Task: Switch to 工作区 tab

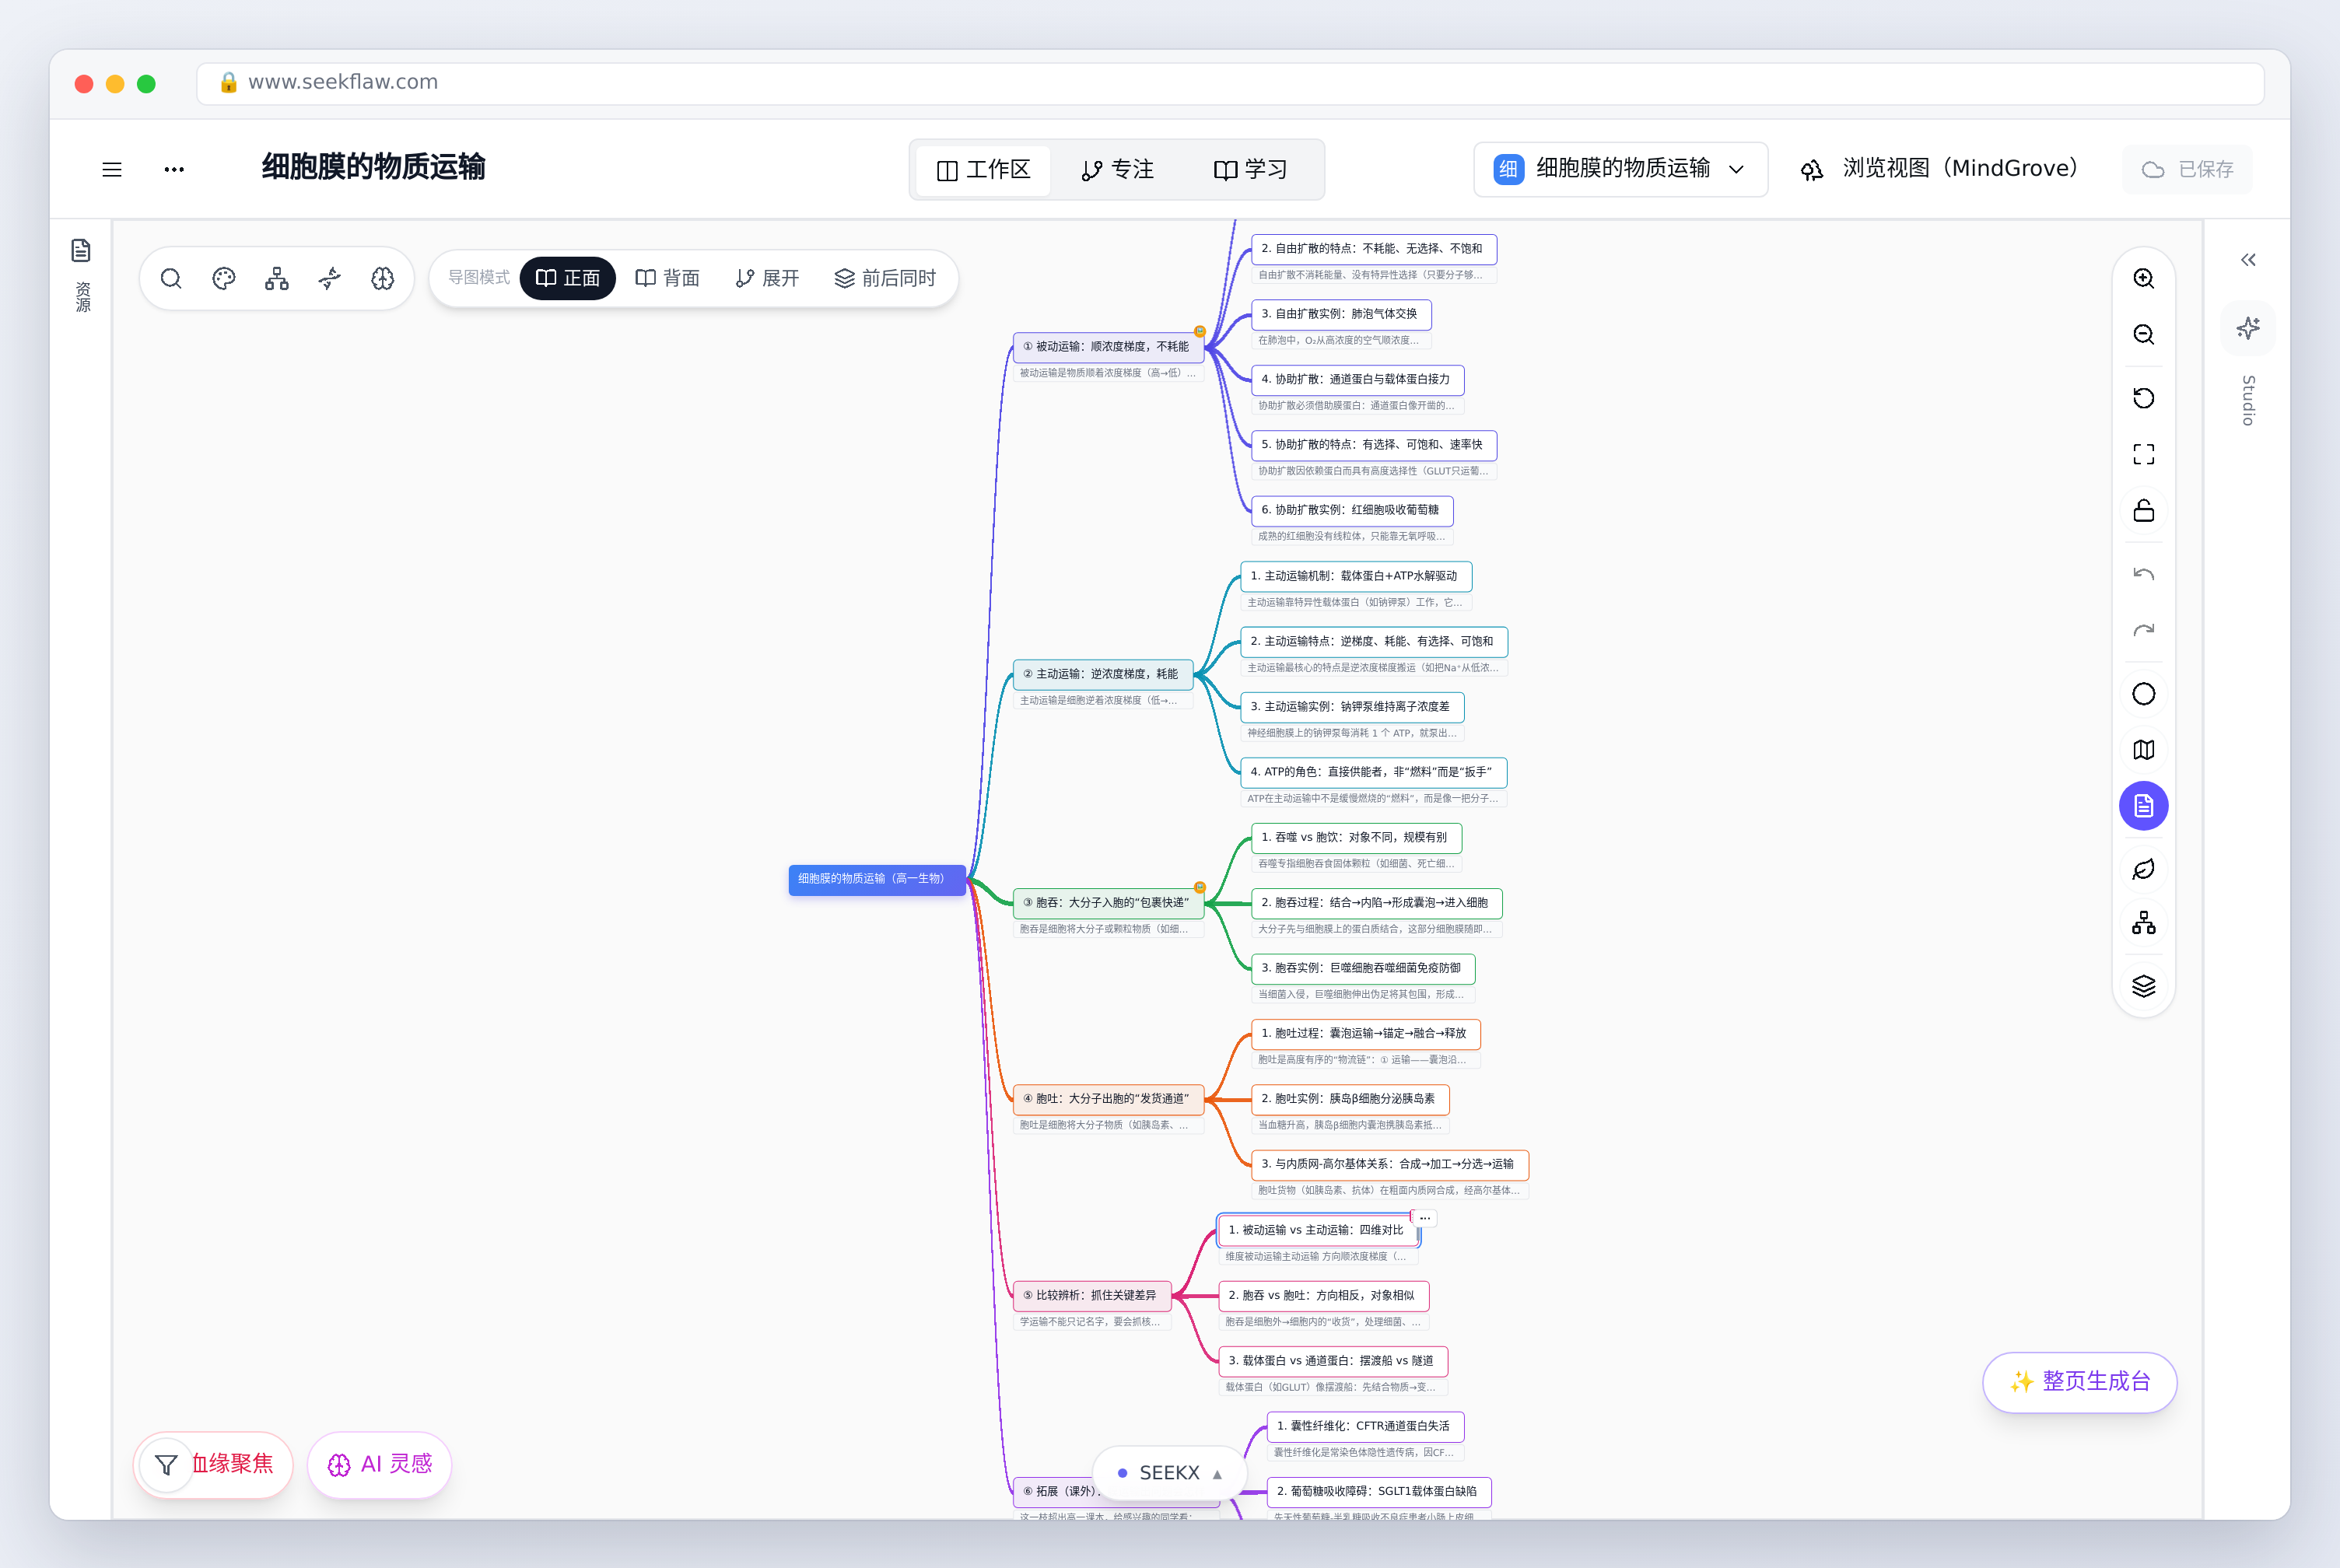Action: click(983, 170)
